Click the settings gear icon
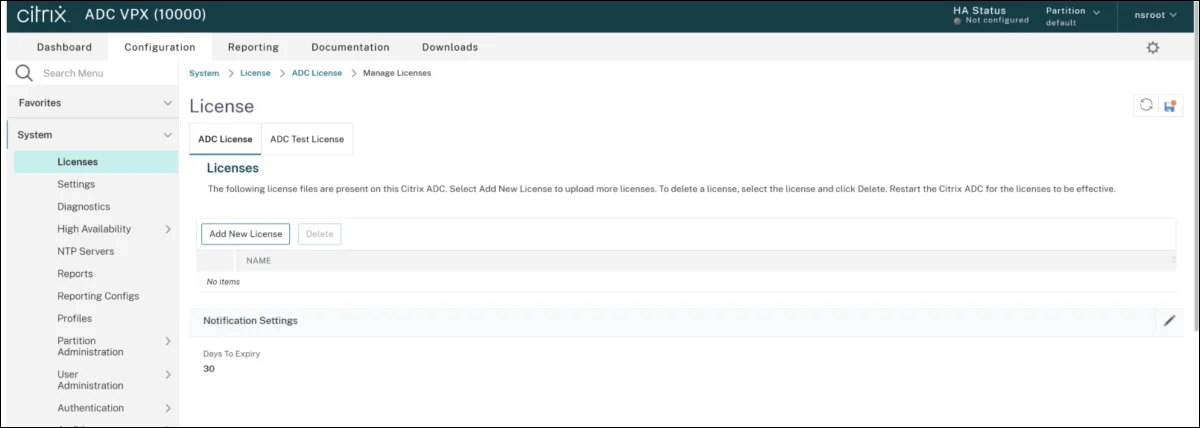Screen dimensions: 1200x428 click(x=1152, y=47)
